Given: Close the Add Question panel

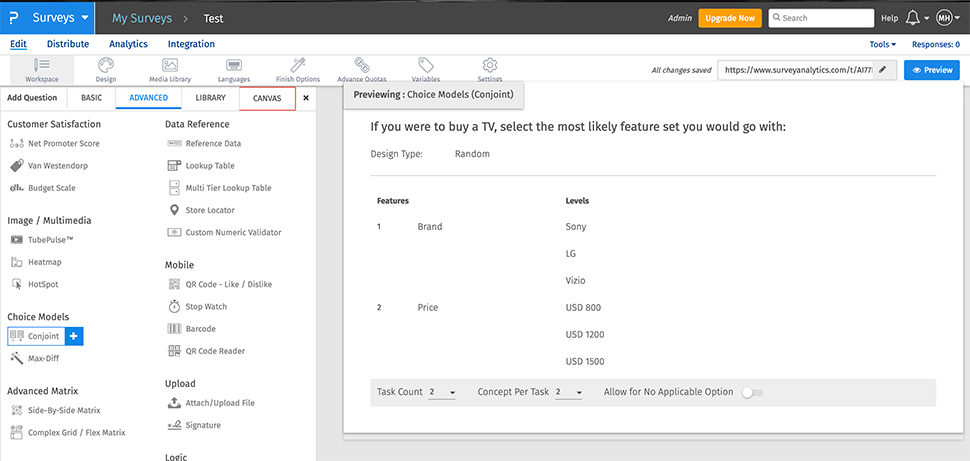Looking at the screenshot, I should (x=306, y=98).
